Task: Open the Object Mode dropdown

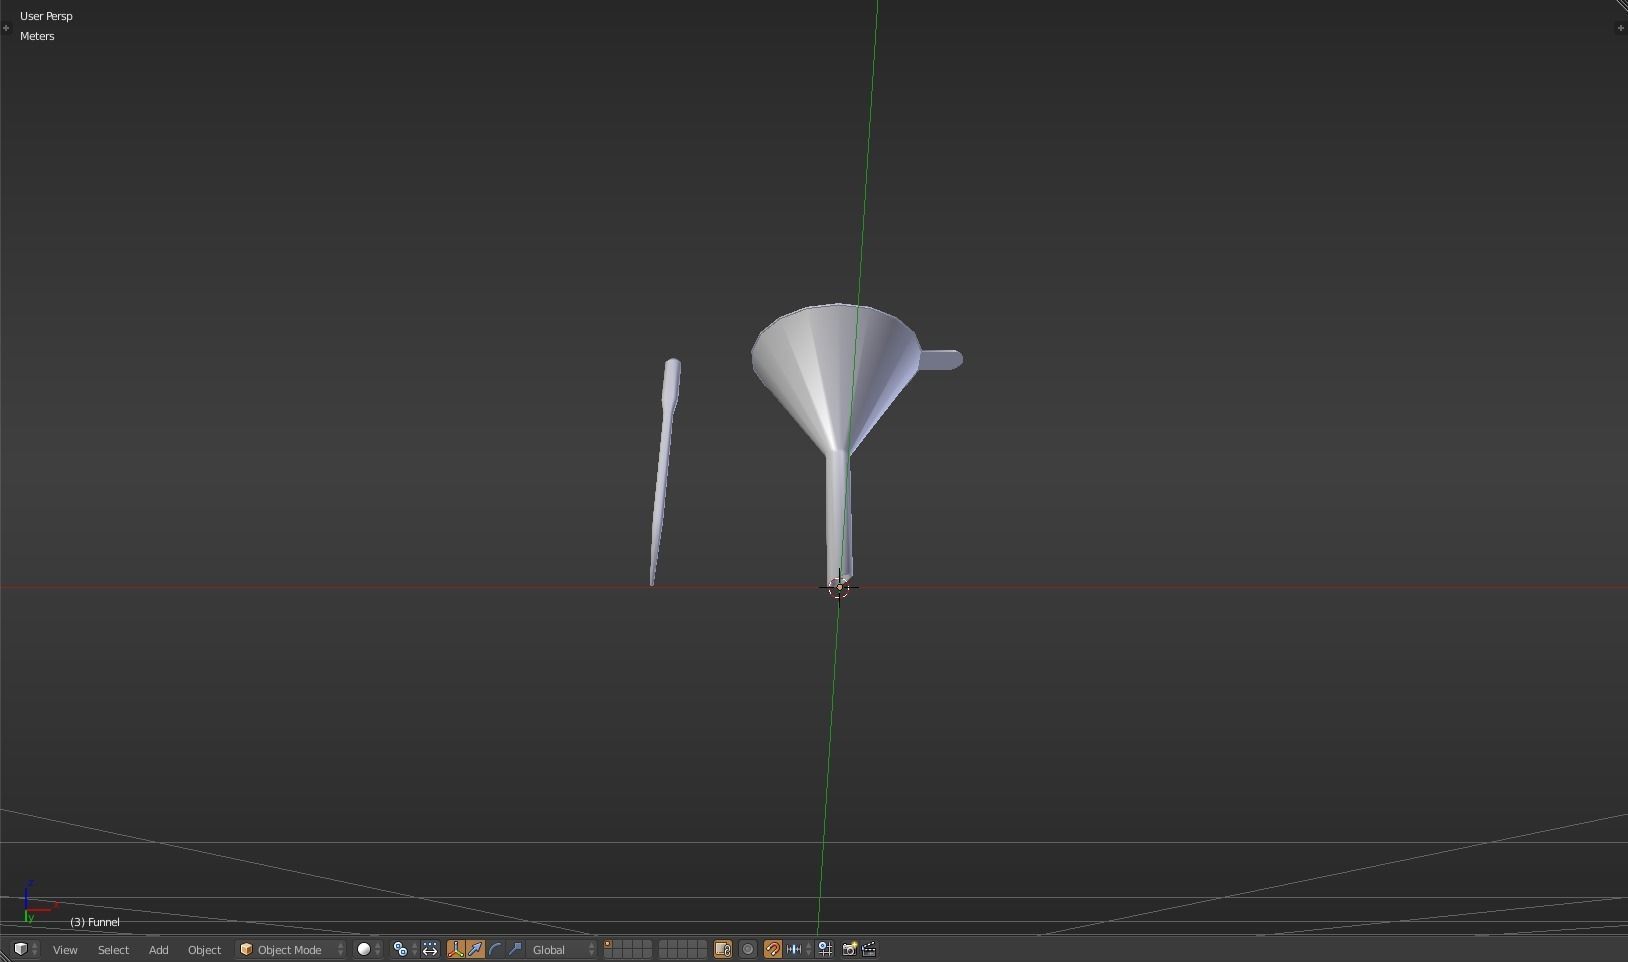Action: pos(291,949)
